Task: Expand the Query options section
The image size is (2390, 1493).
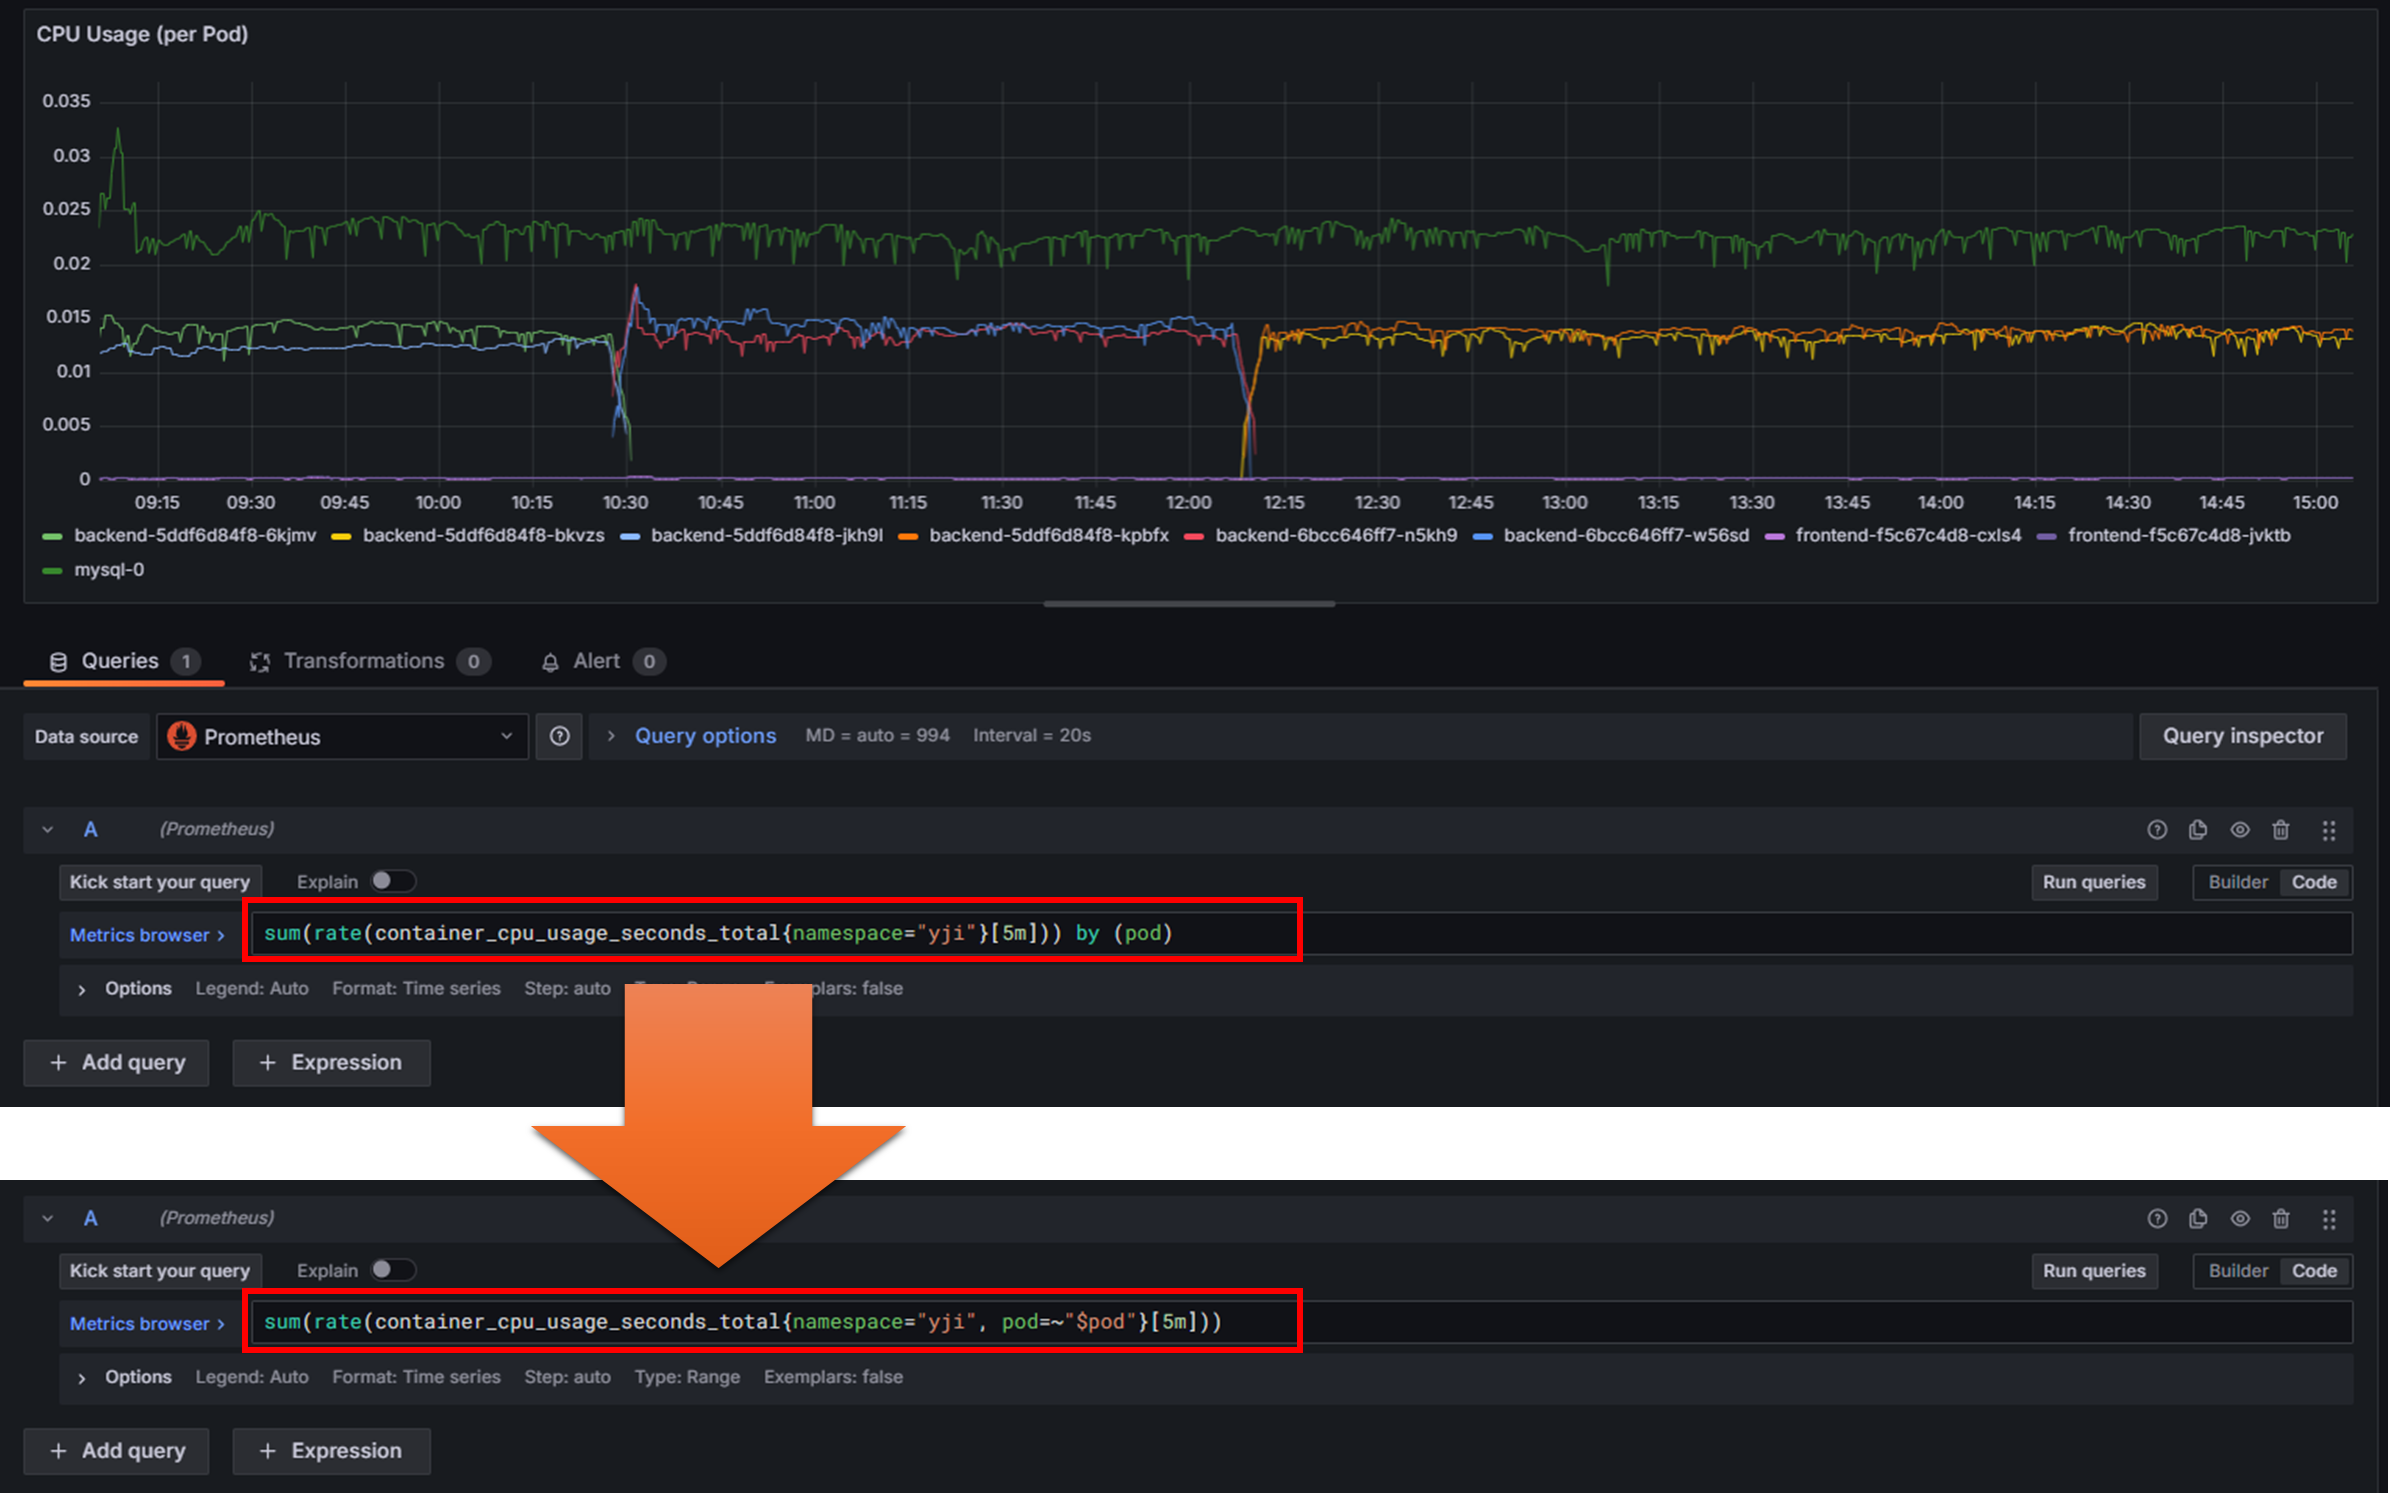Action: click(x=704, y=736)
